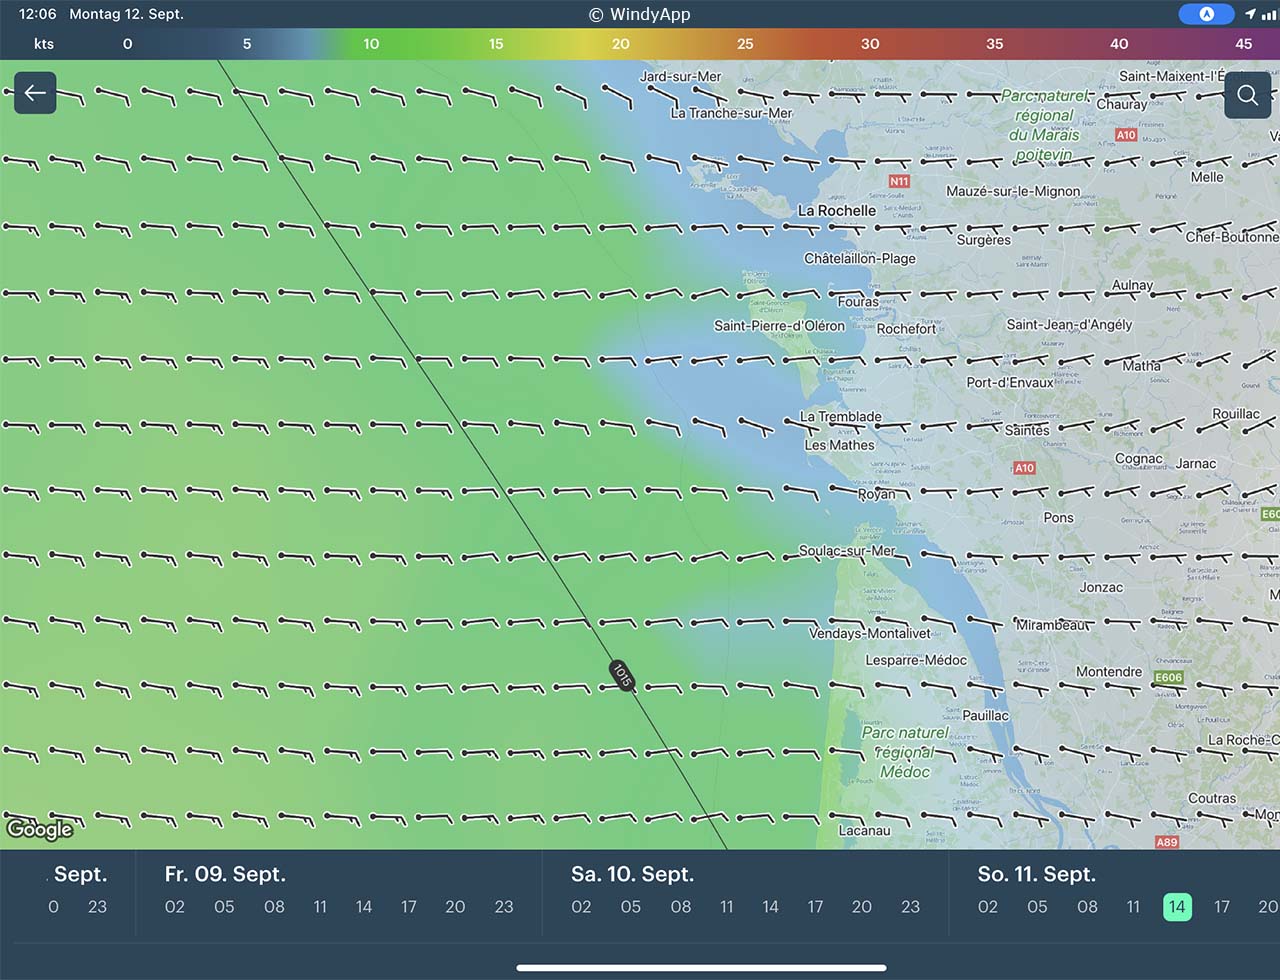Tap the Cognac label on the map
This screenshot has height=980, width=1280.
click(1138, 459)
